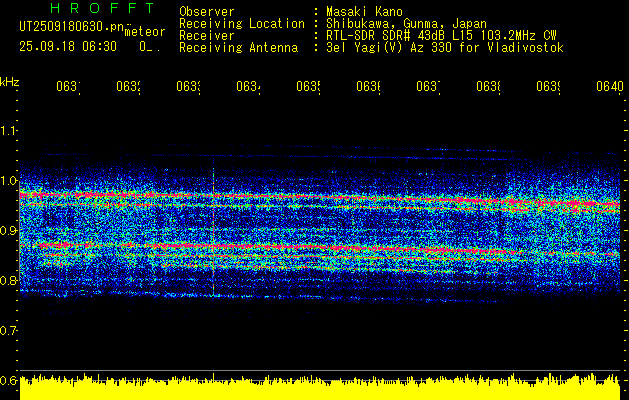629x400 pixels.
Task: Click the 'Receiving Location' field label
Action: point(242,24)
